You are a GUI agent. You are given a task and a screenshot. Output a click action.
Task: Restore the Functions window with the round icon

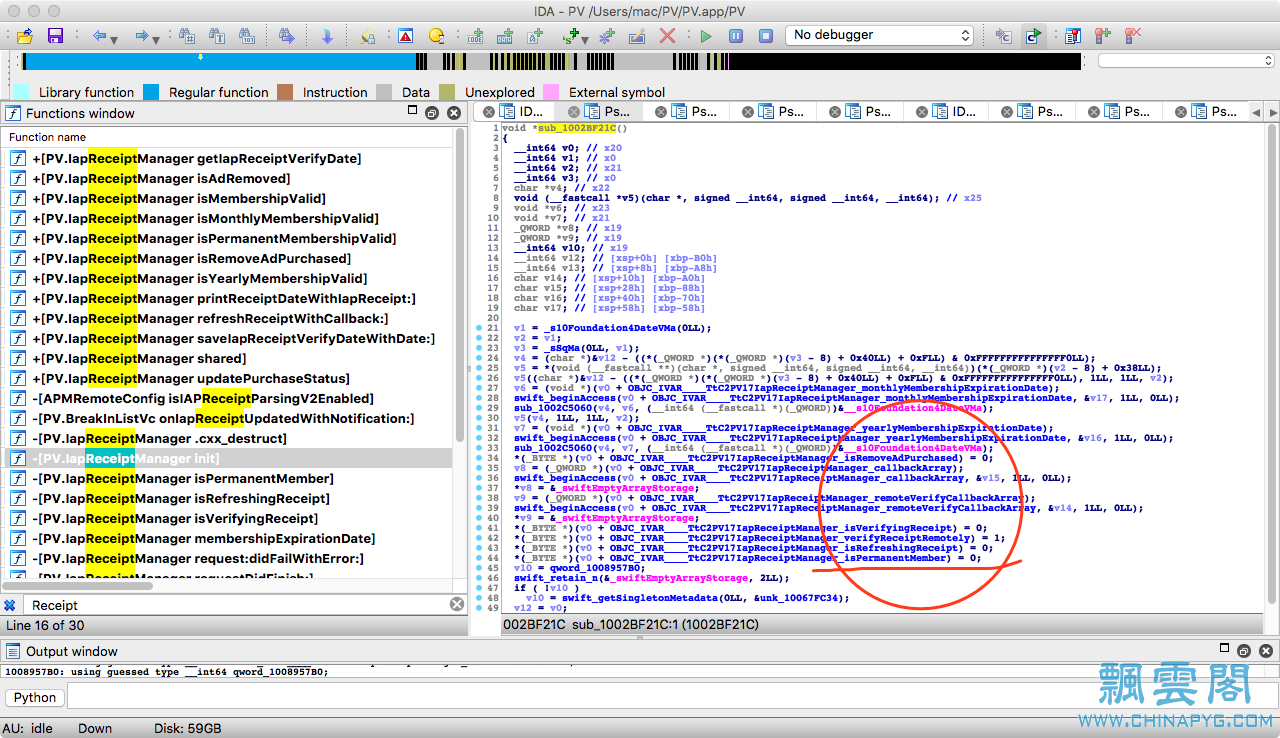432,113
